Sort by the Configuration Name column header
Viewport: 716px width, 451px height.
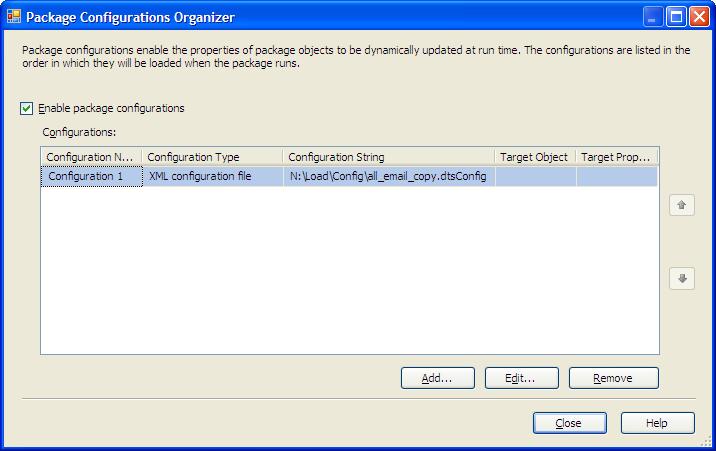[90, 157]
